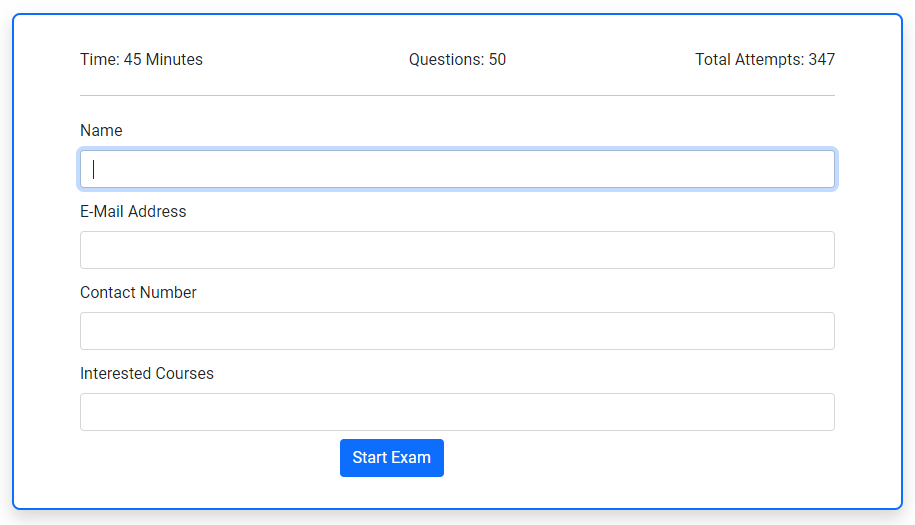The width and height of the screenshot is (915, 525).
Task: Click blank space left of Start Exam
Action: point(210,458)
